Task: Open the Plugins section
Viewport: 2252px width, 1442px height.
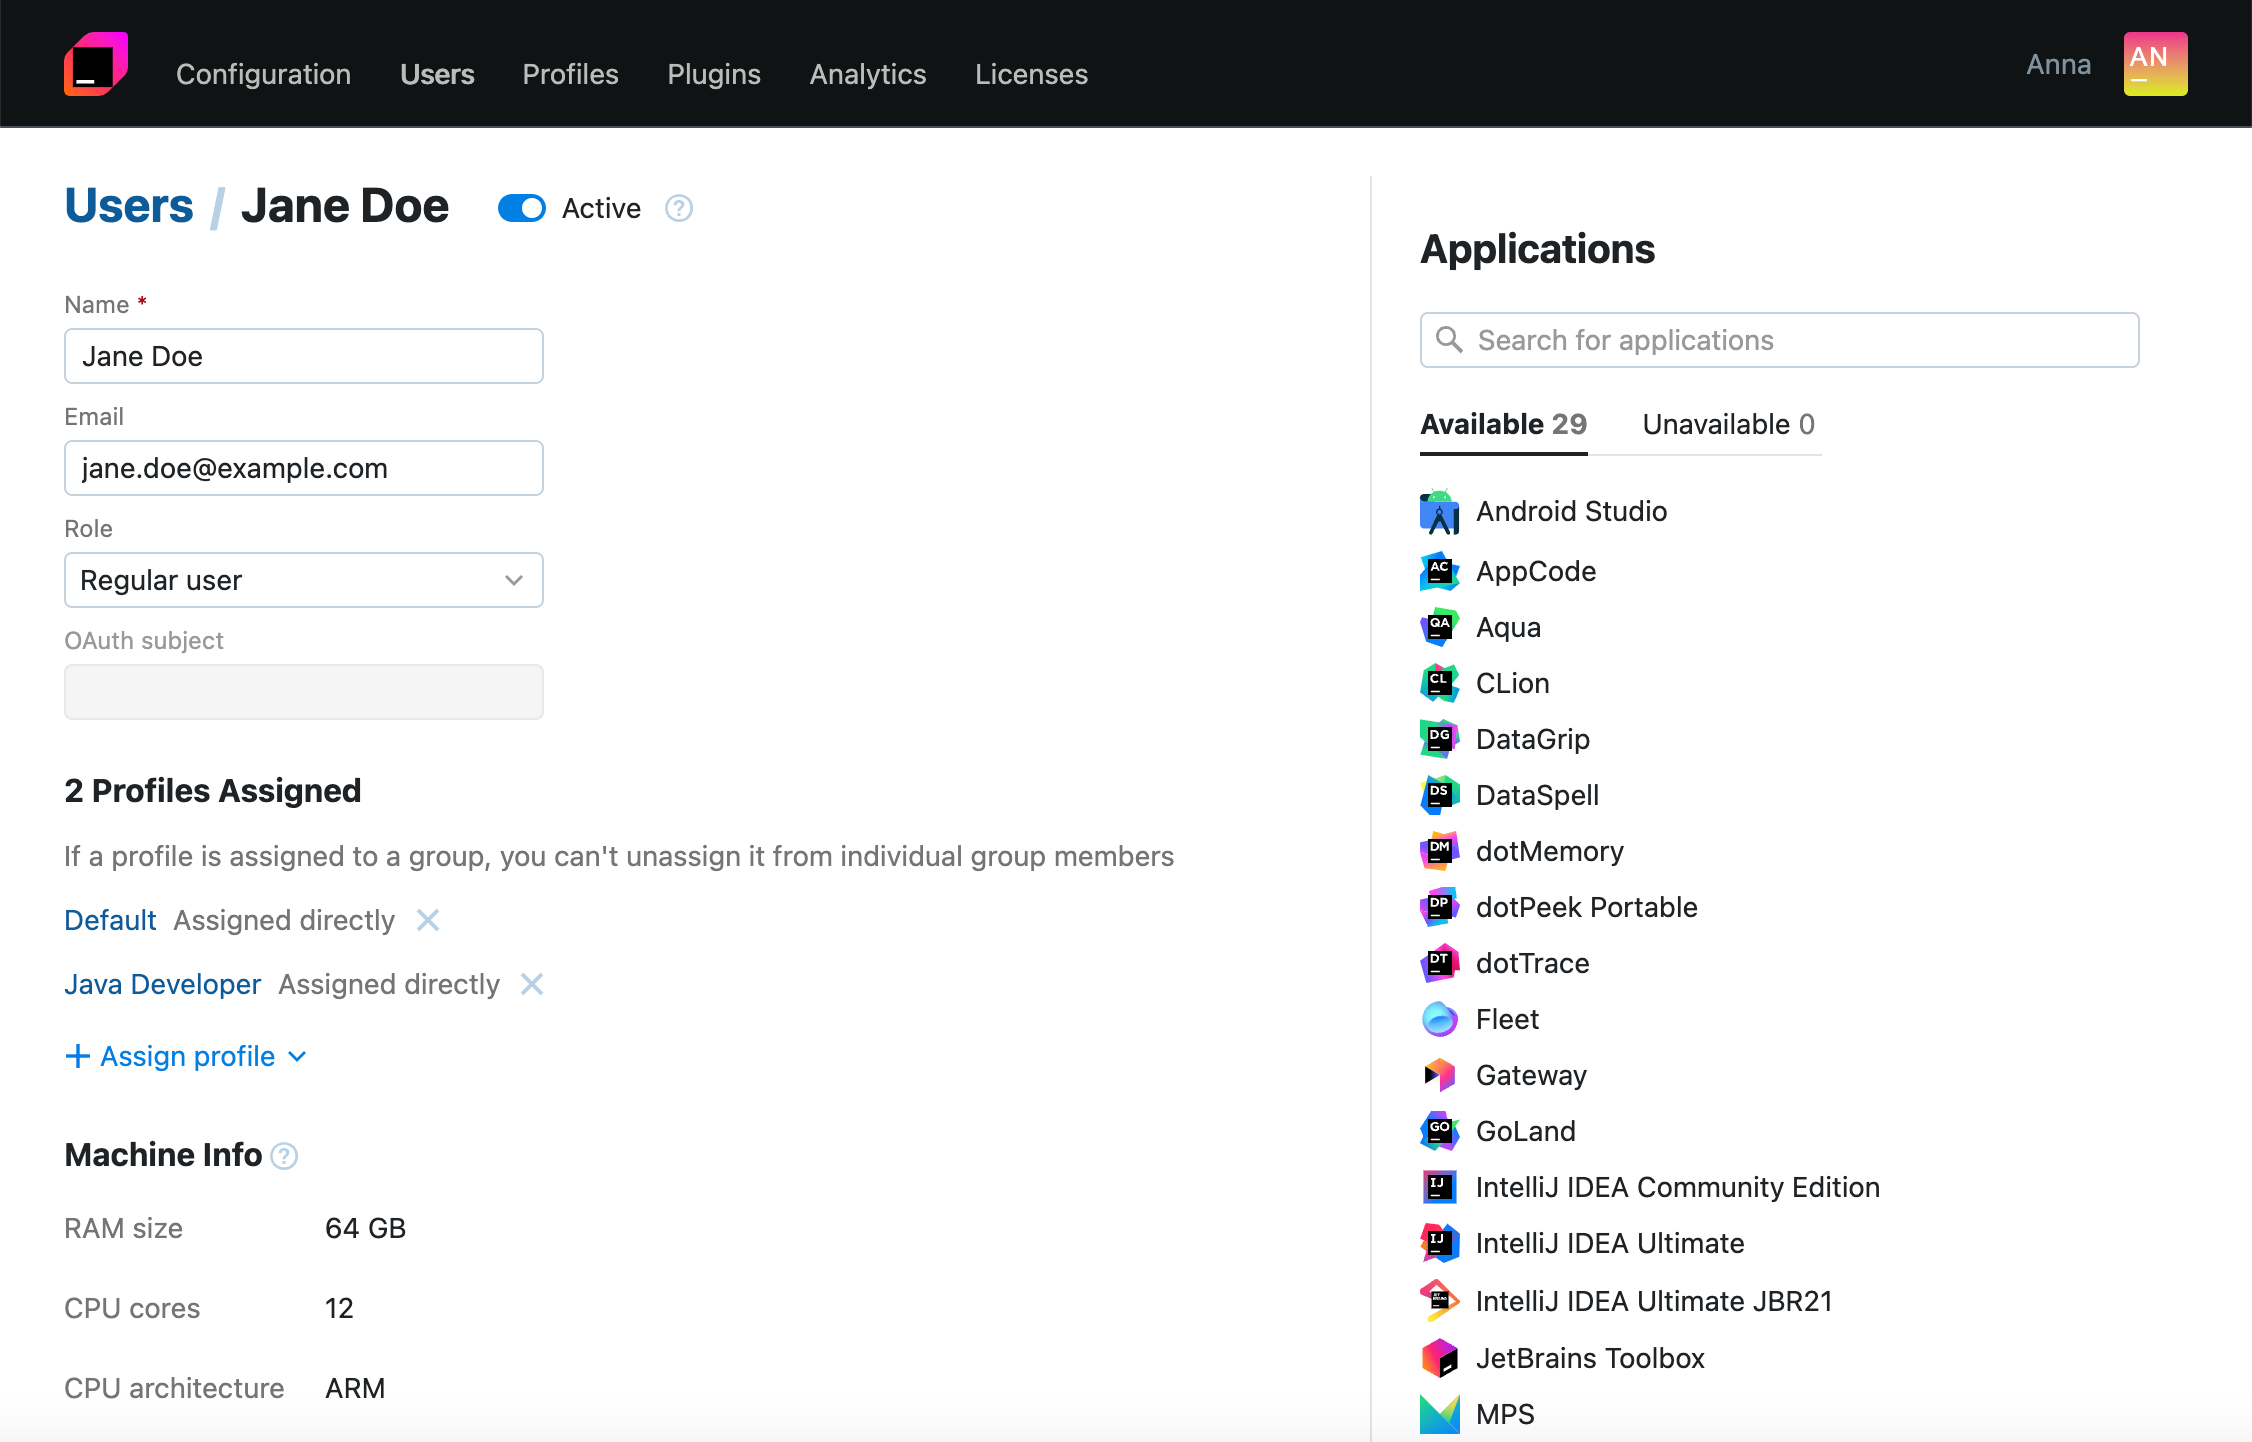Action: point(714,74)
